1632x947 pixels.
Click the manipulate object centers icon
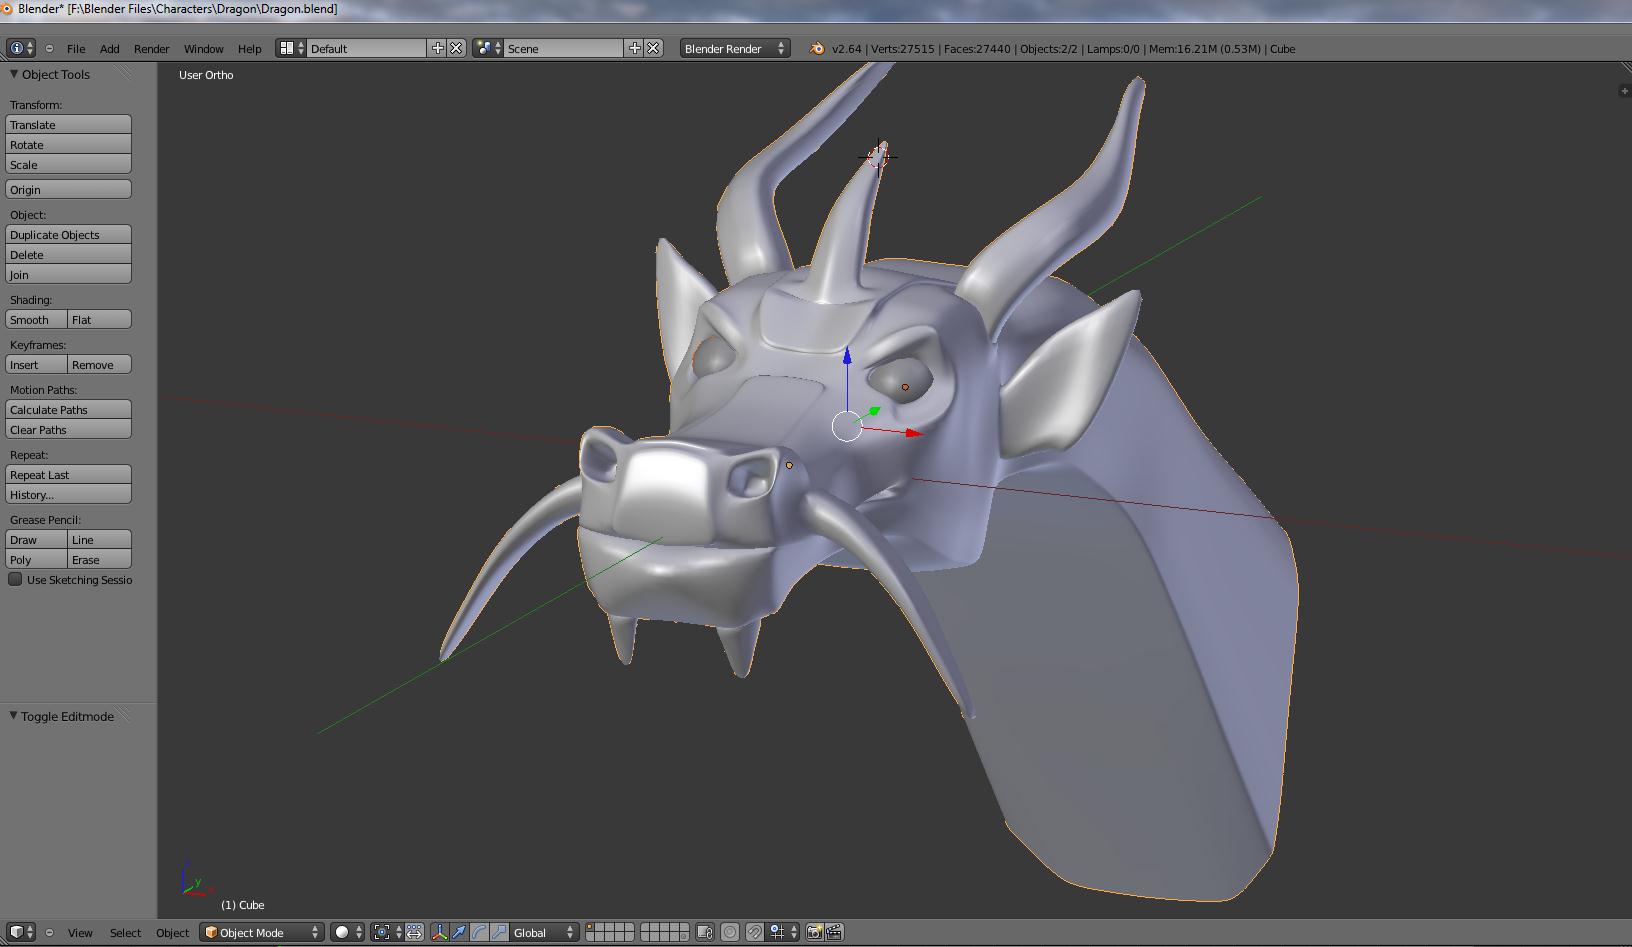414,932
